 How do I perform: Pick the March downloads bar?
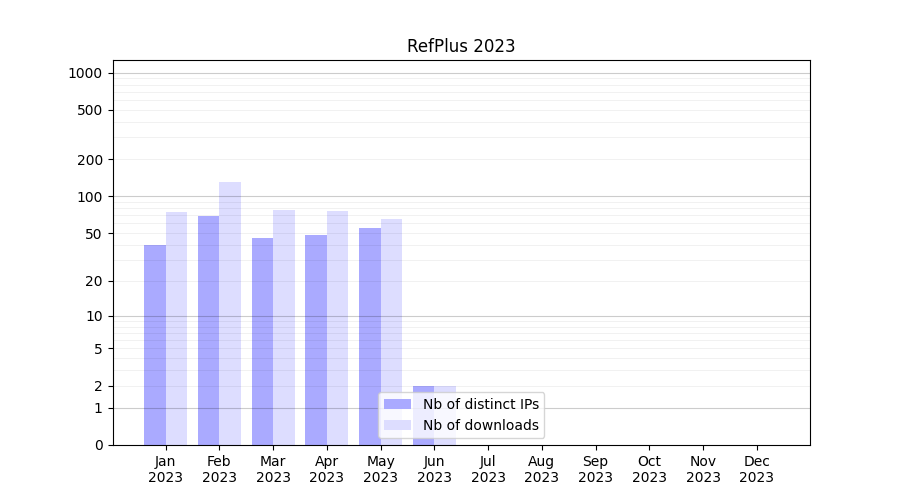pos(284,327)
